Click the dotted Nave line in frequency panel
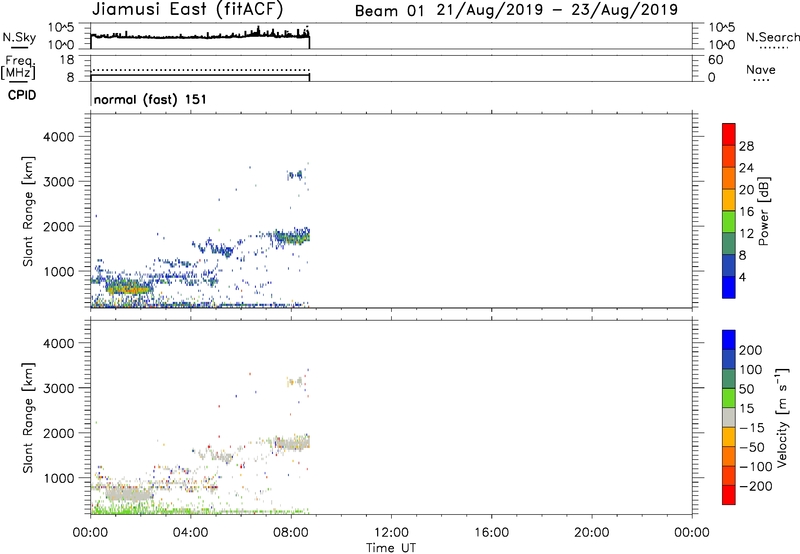Viewport: 800px width, 554px height. tap(200, 70)
